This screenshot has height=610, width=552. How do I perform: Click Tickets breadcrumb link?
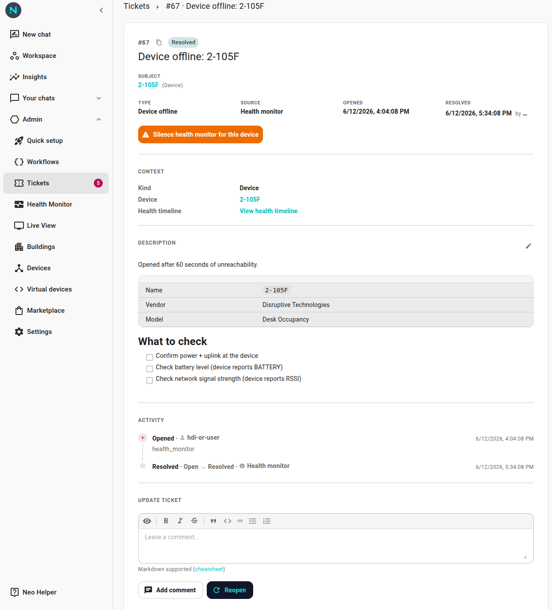click(137, 6)
